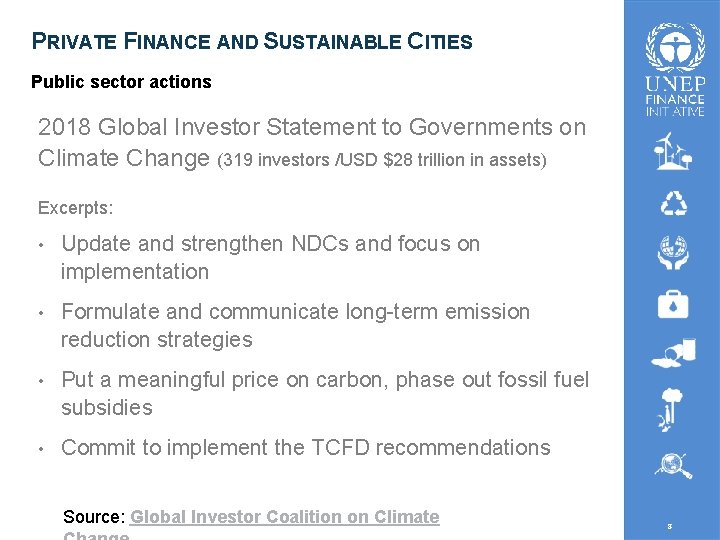Select the Public sector actions subtitle
This screenshot has height=540, width=720.
(121, 82)
